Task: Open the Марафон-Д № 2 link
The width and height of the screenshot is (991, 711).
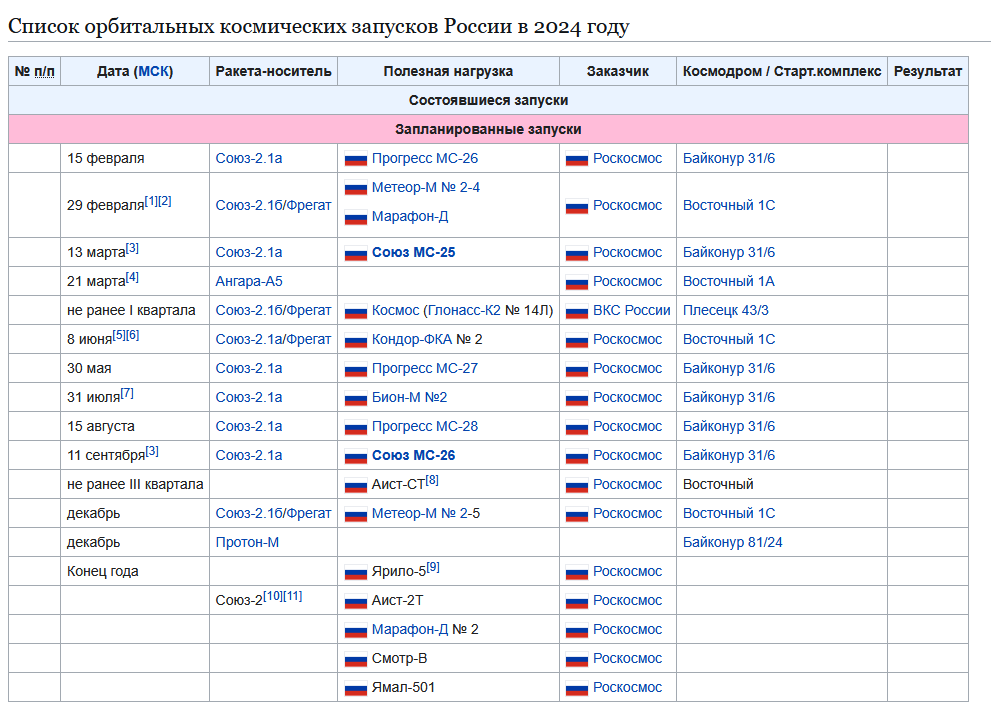Action: coord(410,629)
